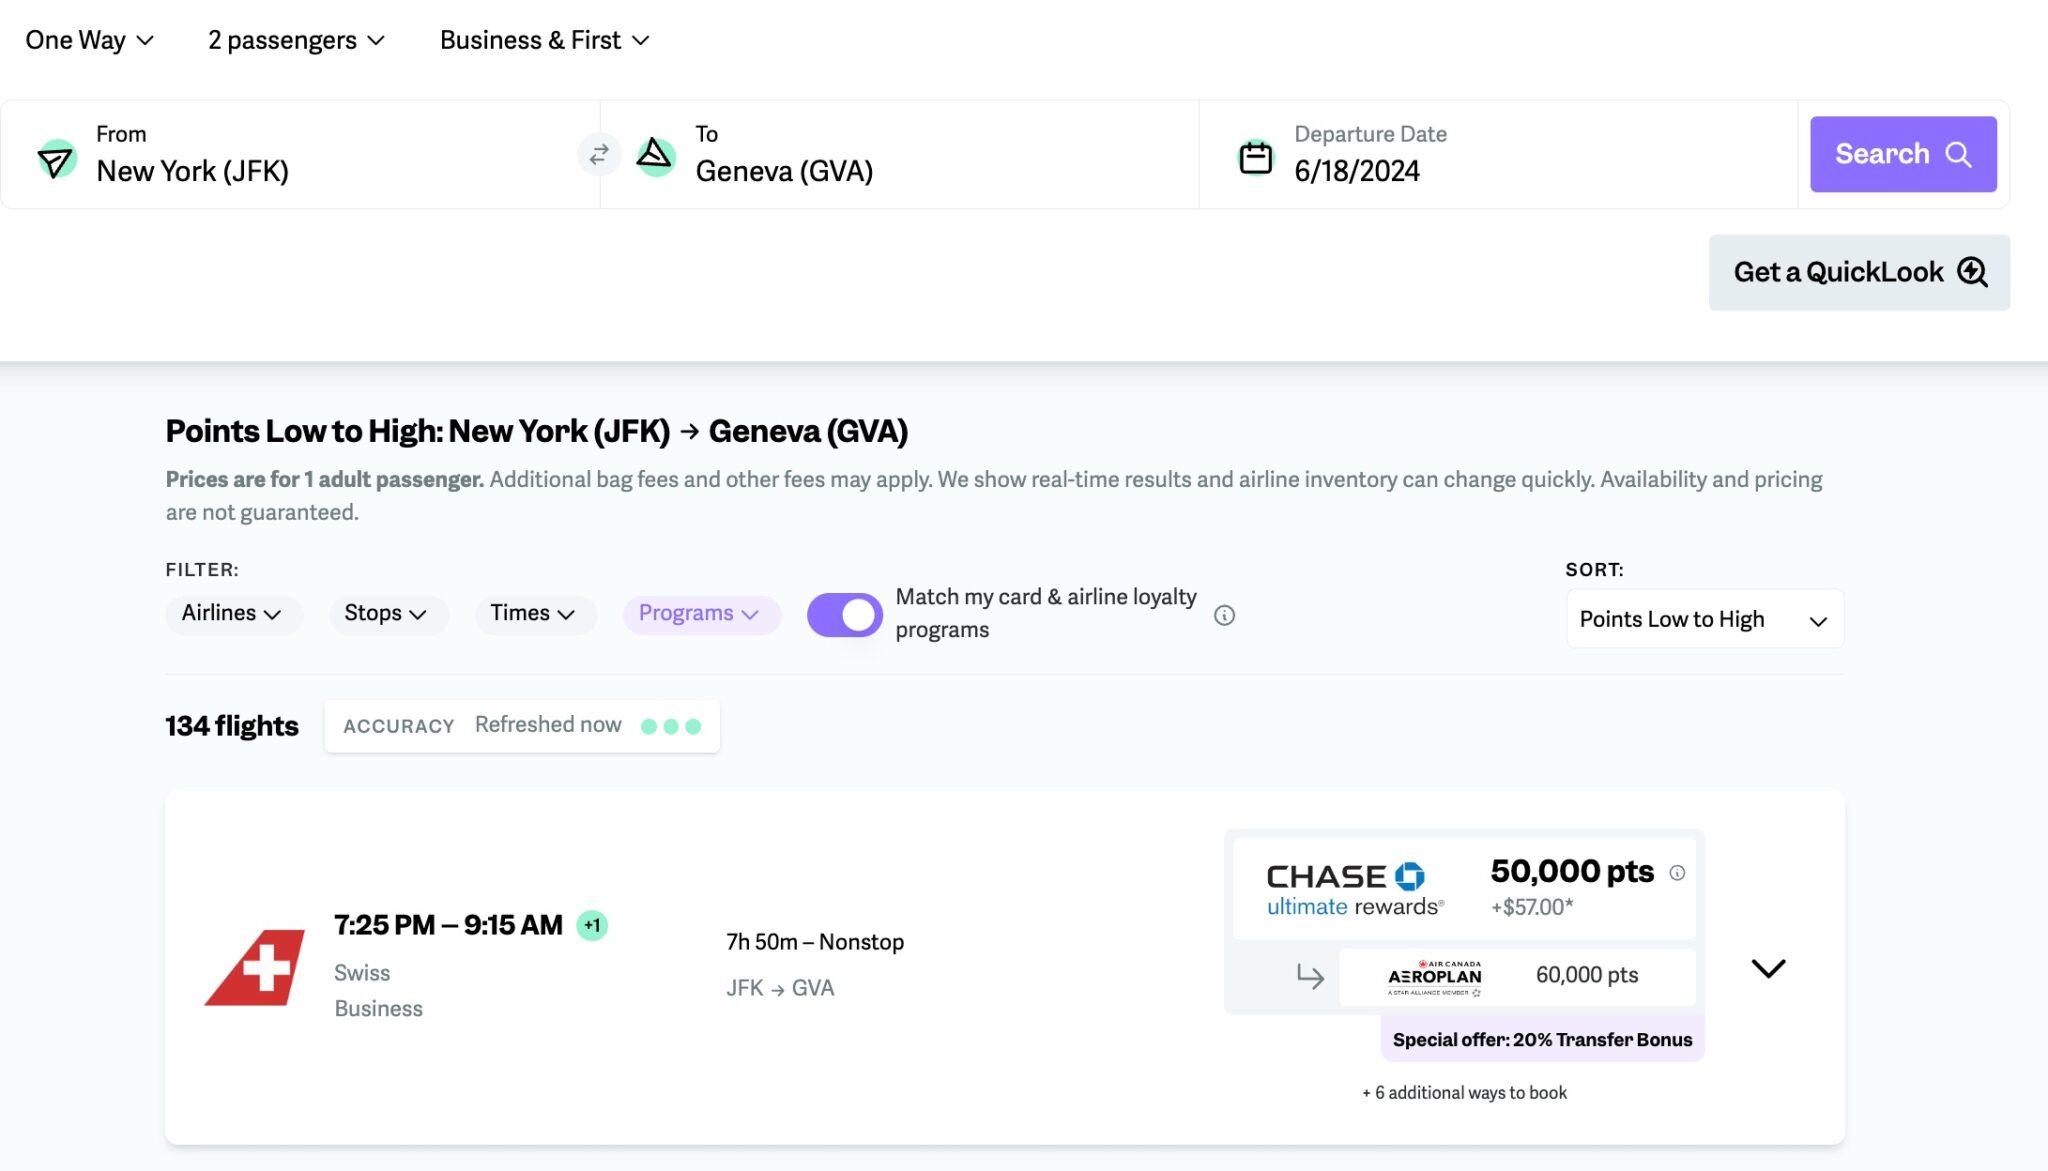Open the Airlines filter dropdown
Viewport: 2048px width, 1171px height.
coord(233,614)
